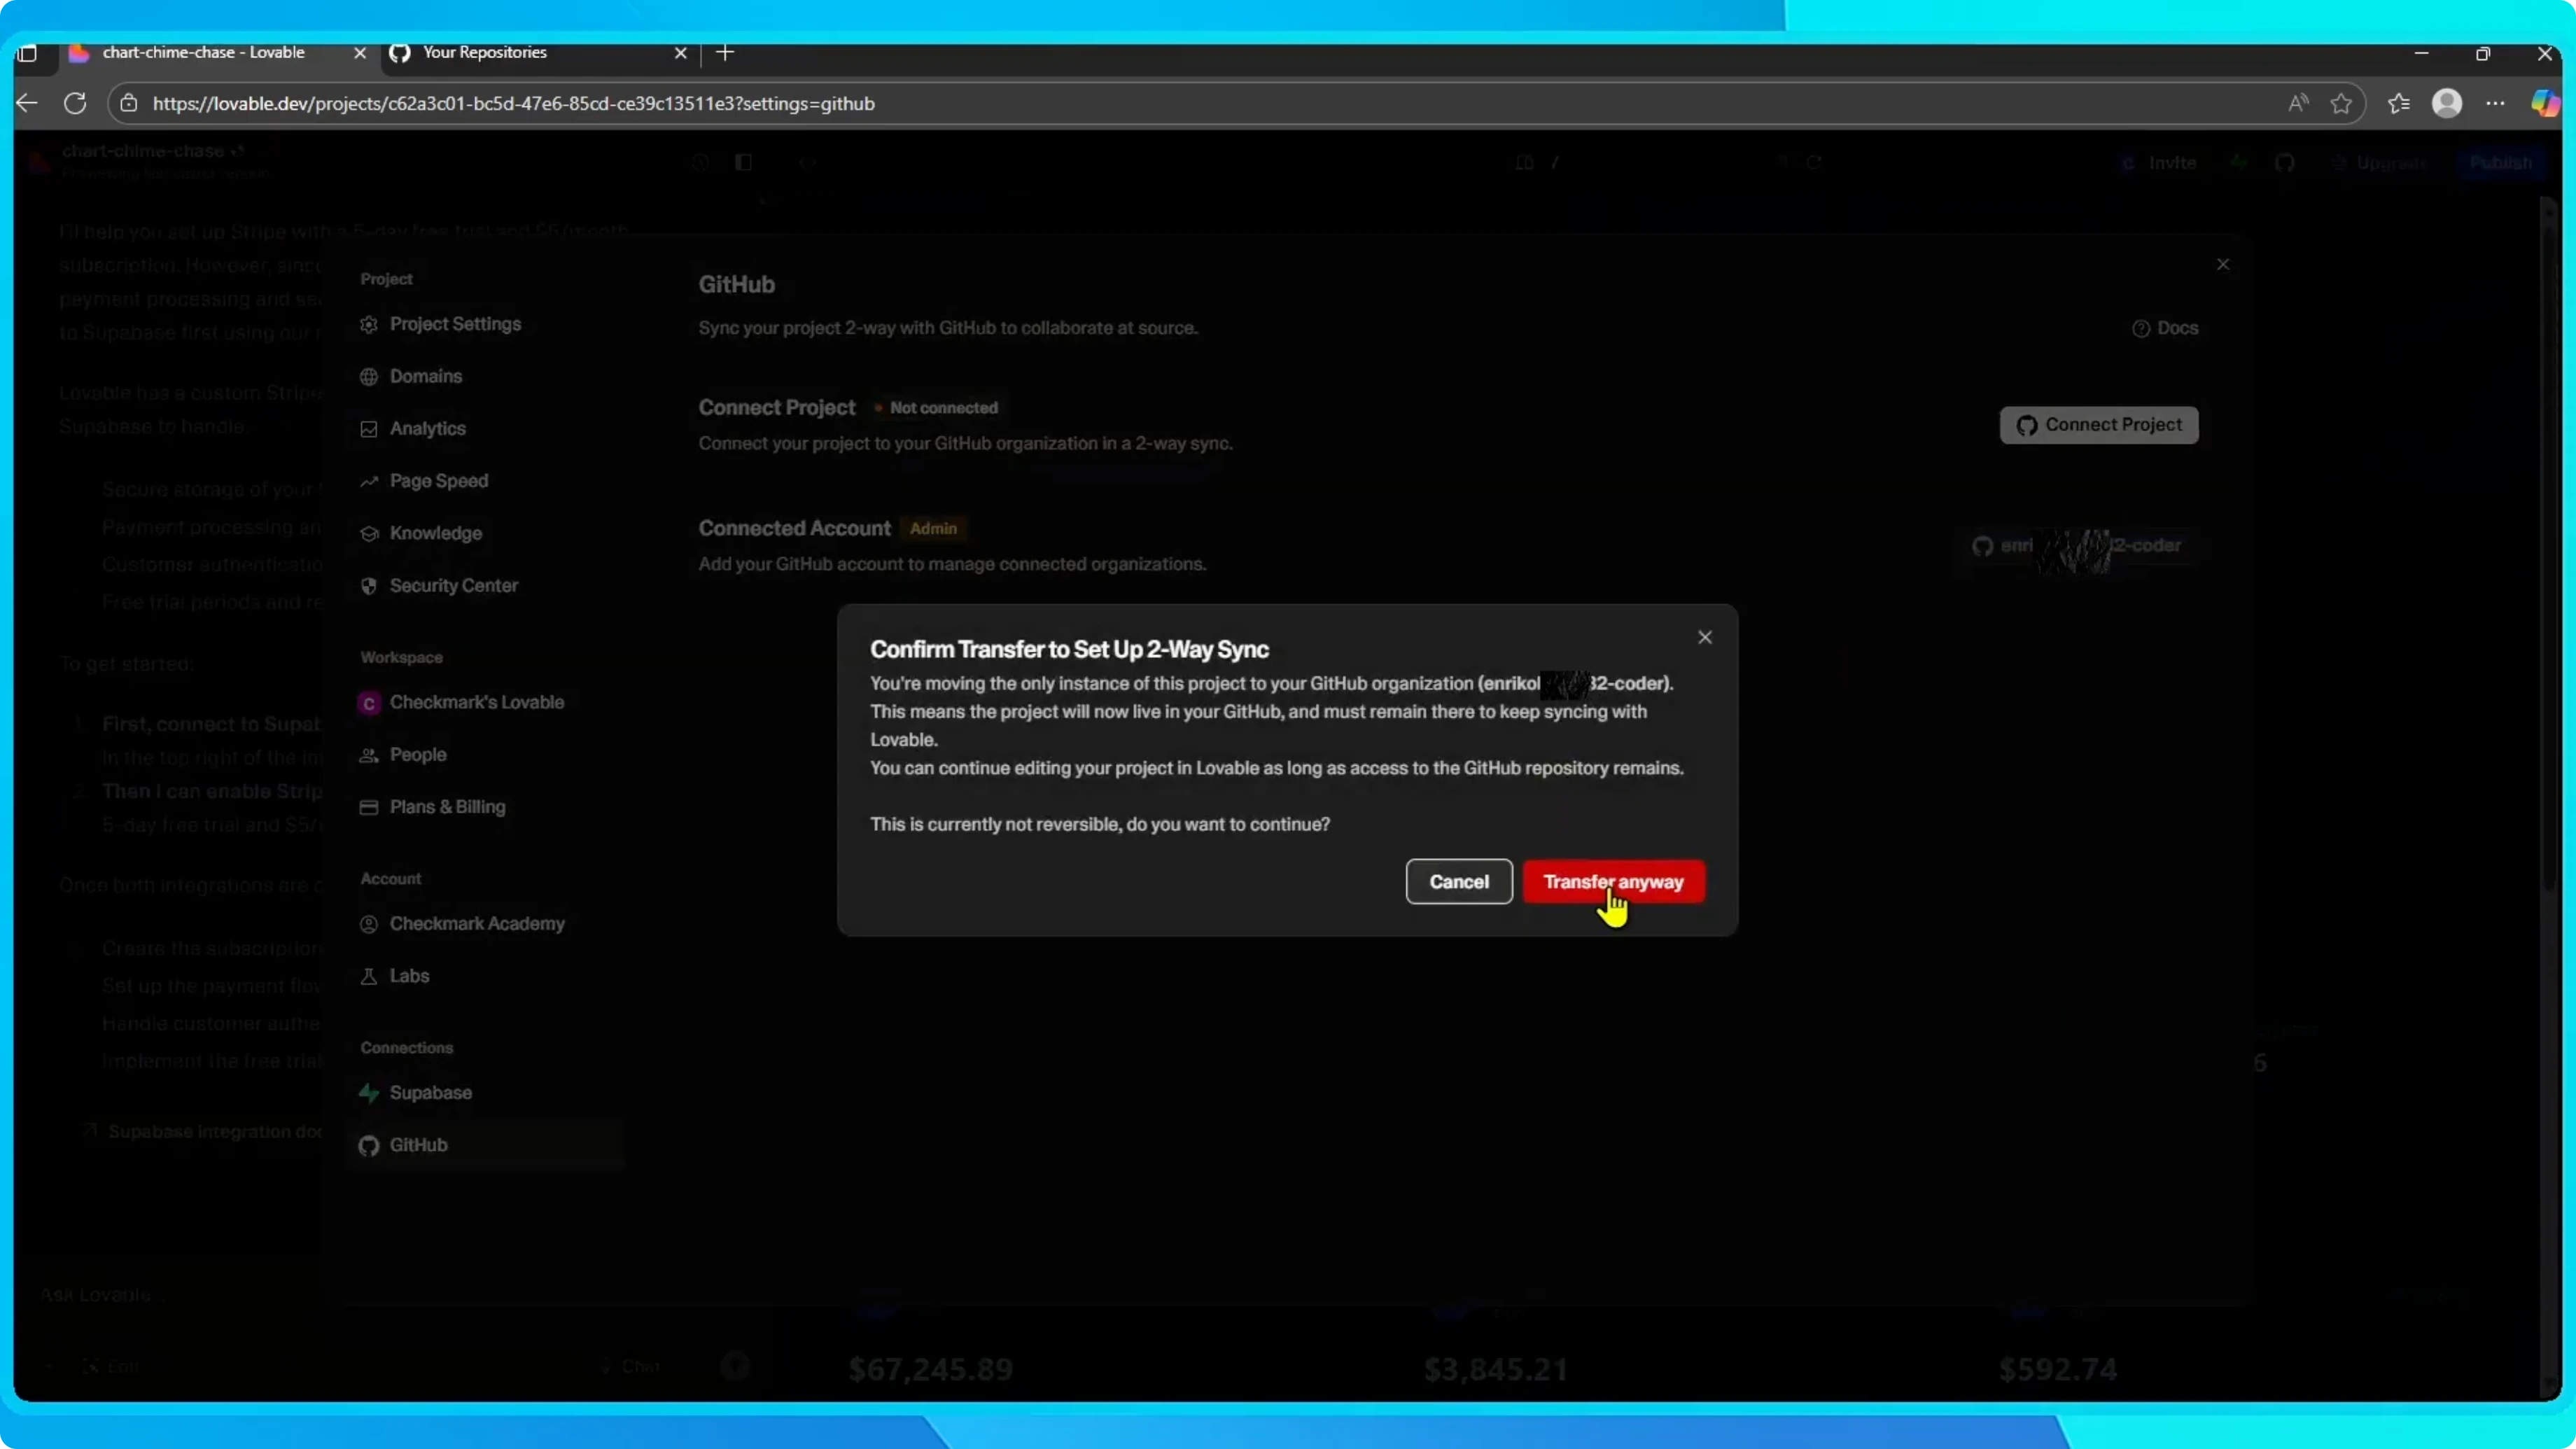Open the browser profile avatar

click(x=2447, y=103)
